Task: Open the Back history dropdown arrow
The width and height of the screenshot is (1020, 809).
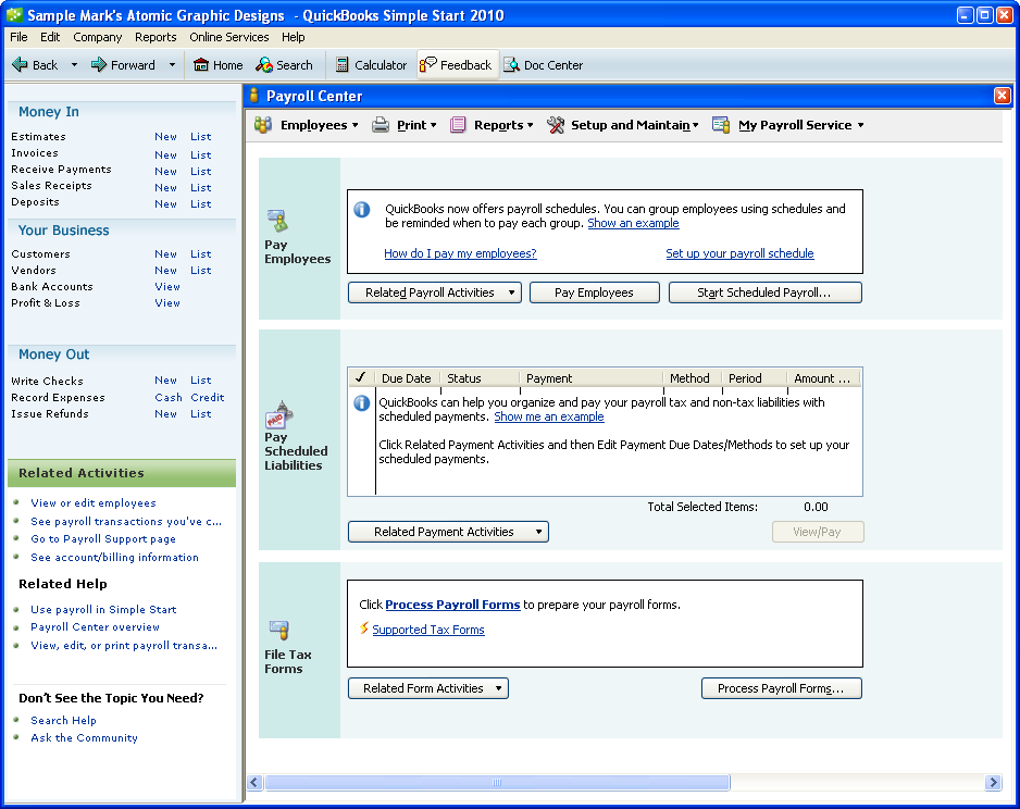Action: pos(74,64)
